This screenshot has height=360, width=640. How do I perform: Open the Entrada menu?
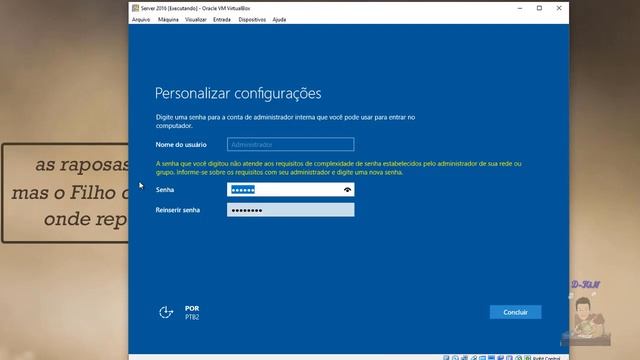coord(222,20)
